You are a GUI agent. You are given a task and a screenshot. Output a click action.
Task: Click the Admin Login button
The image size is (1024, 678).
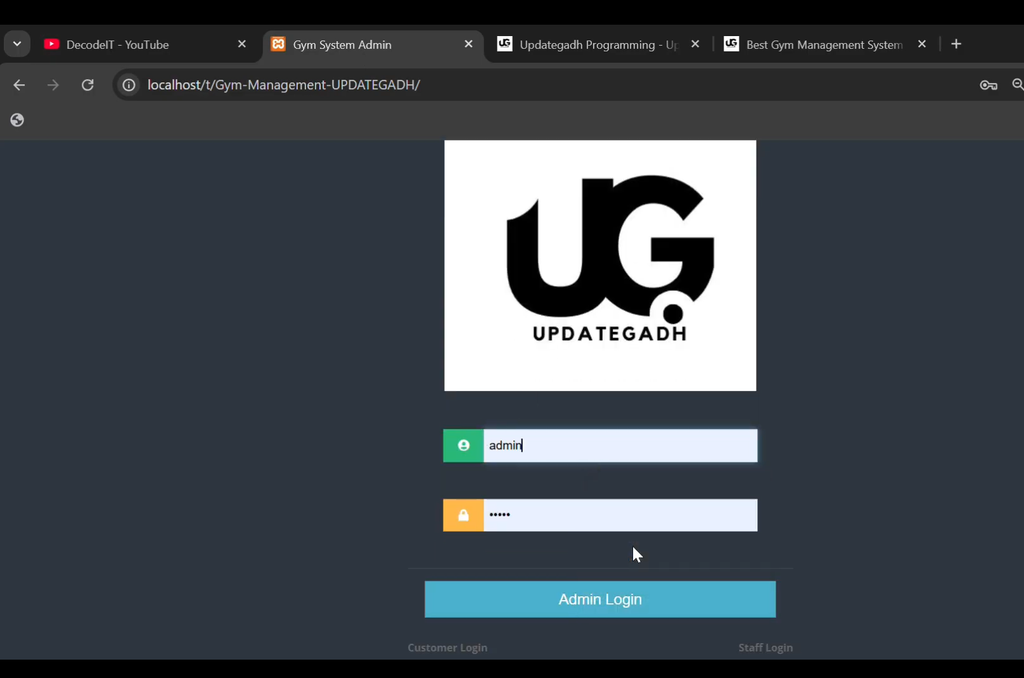pos(600,599)
